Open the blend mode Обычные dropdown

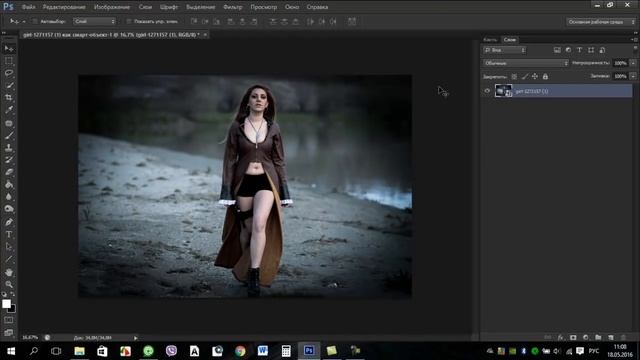click(526, 63)
